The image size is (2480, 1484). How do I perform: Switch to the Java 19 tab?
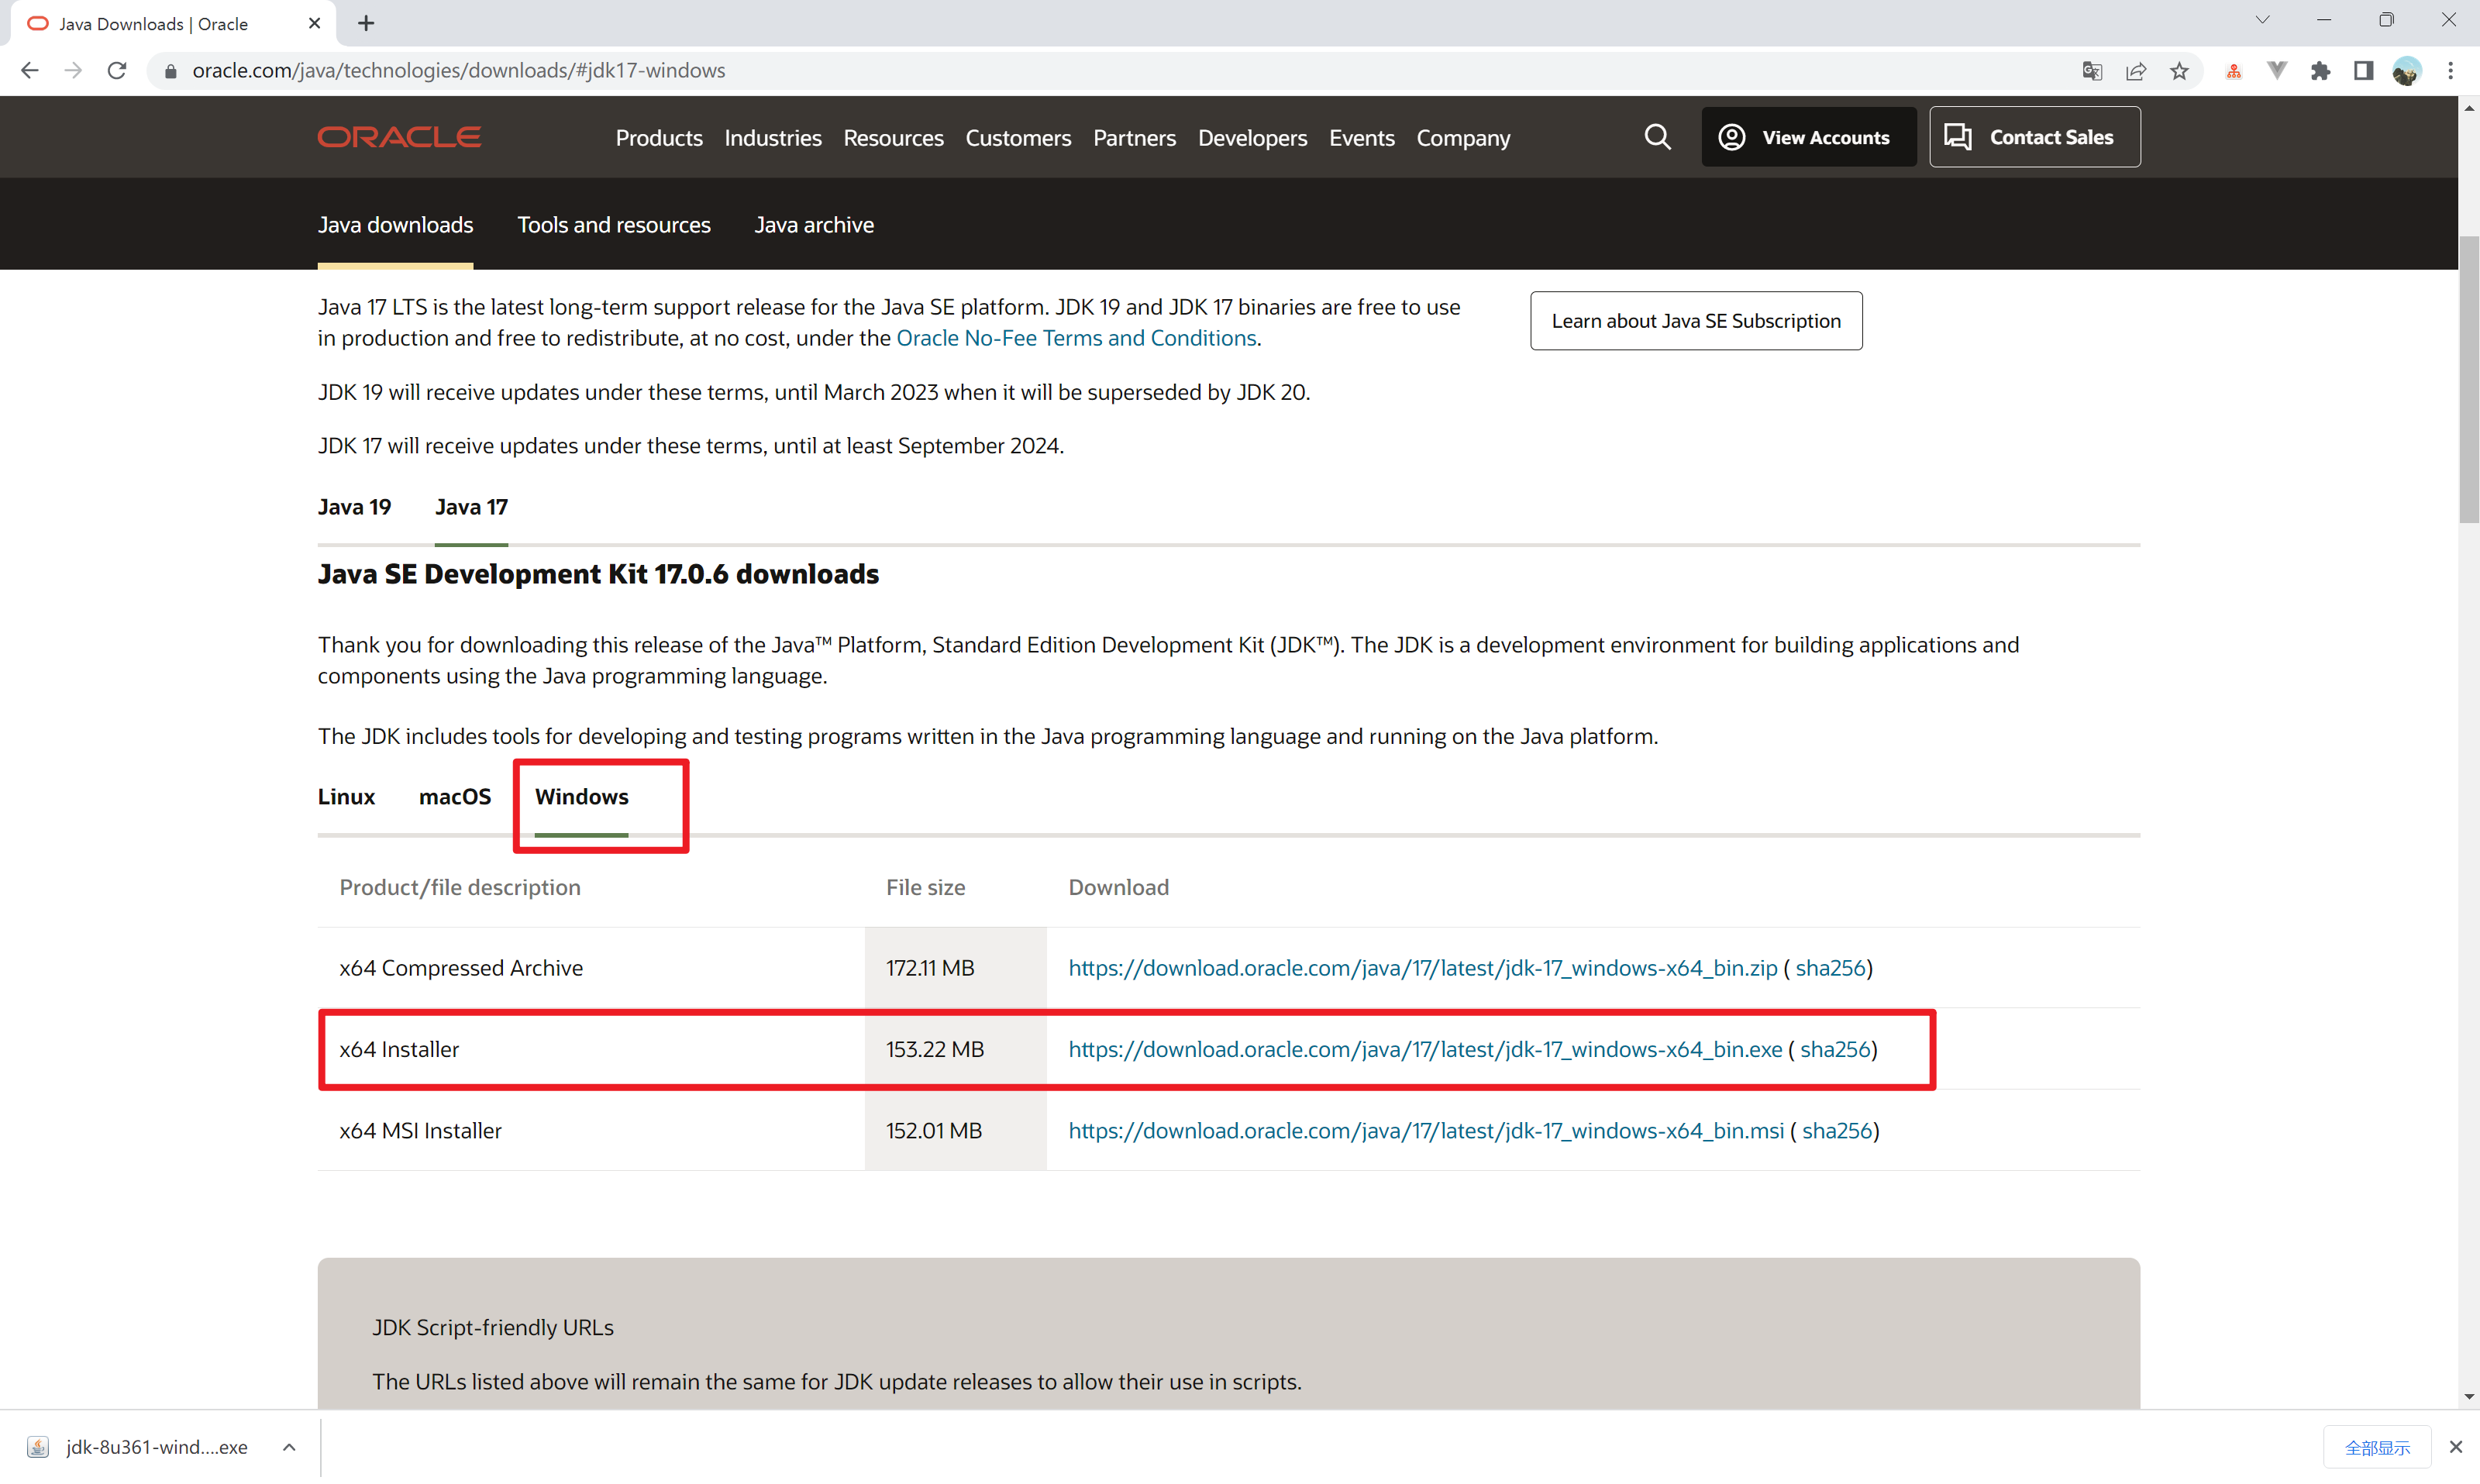tap(355, 508)
